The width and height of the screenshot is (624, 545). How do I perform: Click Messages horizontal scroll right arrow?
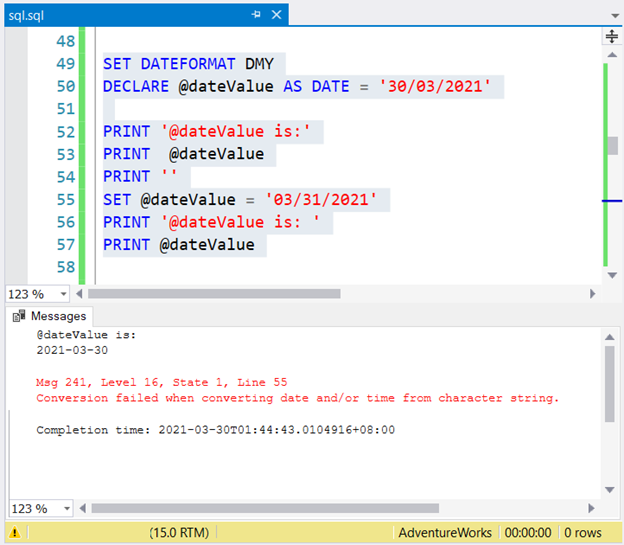pyautogui.click(x=591, y=508)
